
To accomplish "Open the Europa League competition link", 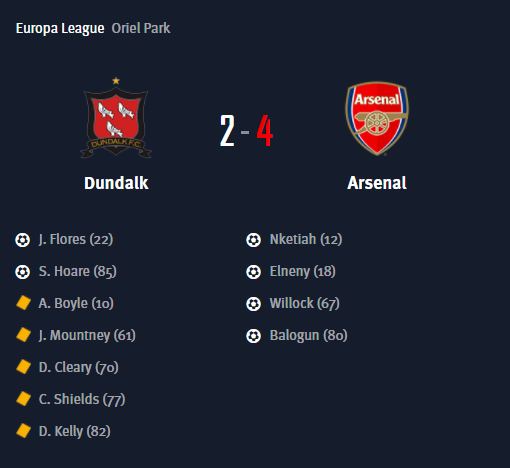I will [60, 28].
